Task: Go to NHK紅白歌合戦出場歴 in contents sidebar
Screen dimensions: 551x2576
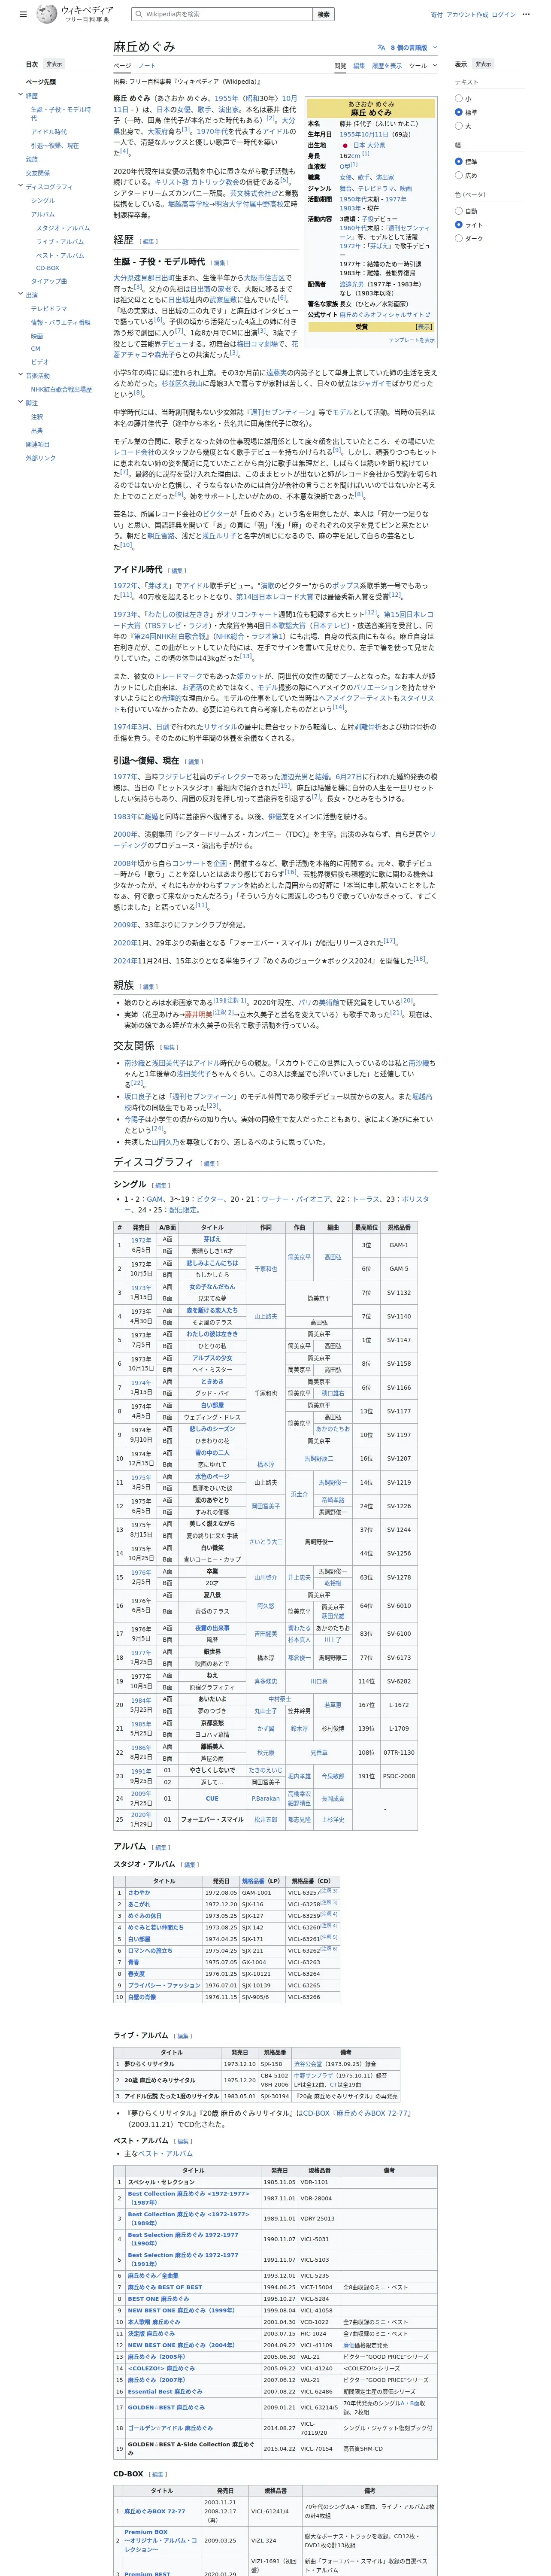Action: point(61,390)
